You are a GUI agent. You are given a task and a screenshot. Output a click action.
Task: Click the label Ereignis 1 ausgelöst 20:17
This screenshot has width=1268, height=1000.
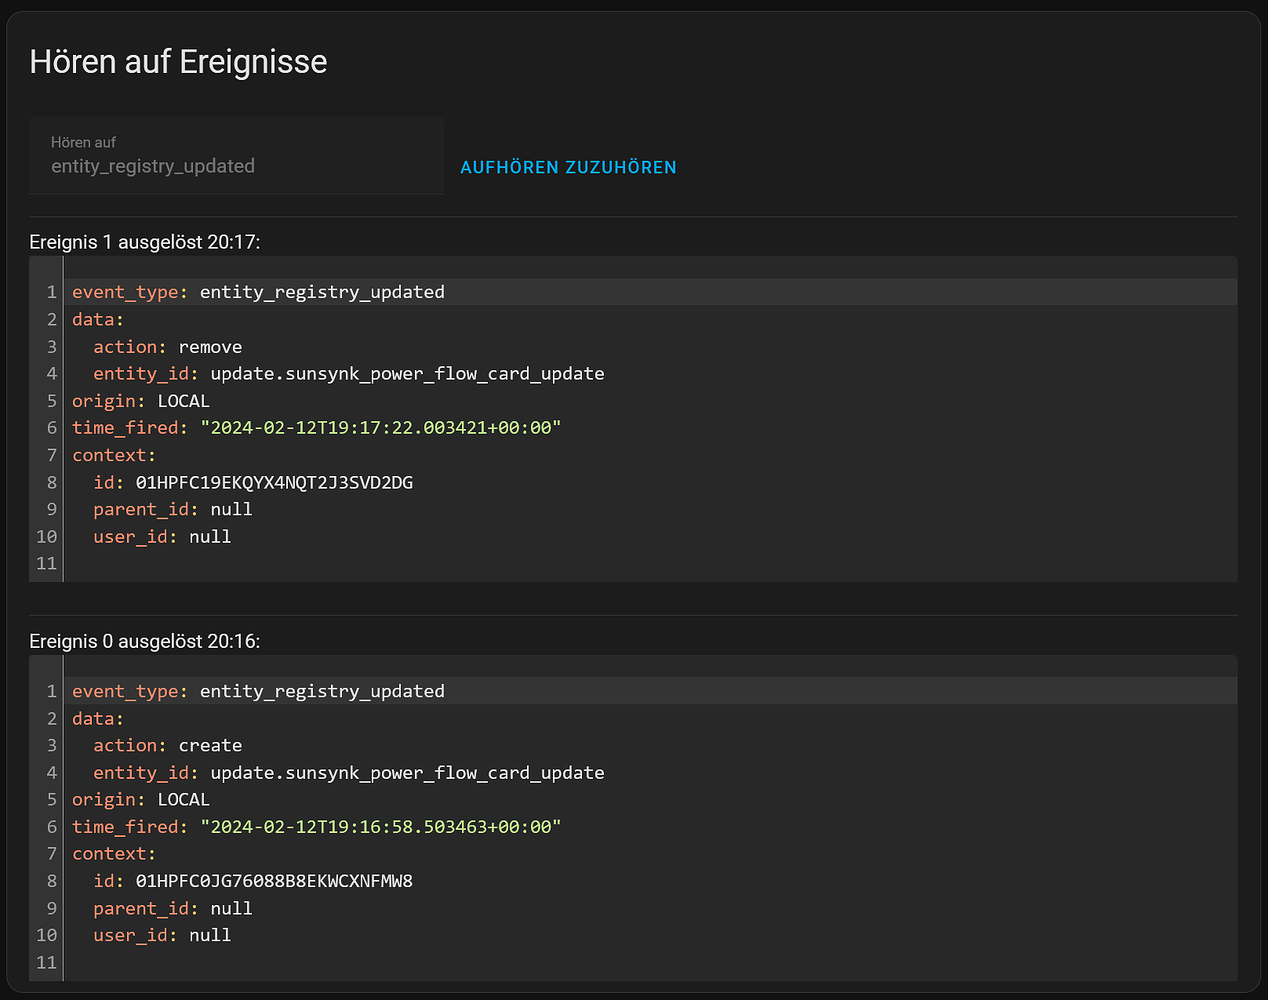tap(145, 241)
